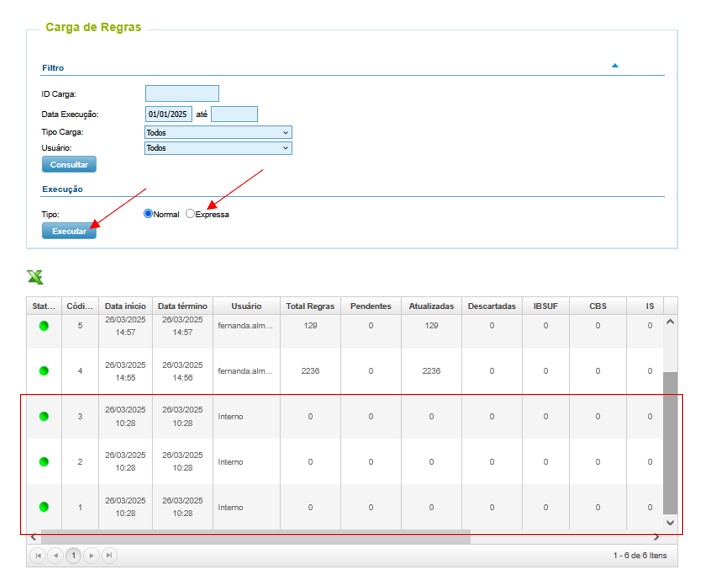Go to the next page of results
The width and height of the screenshot is (711, 577).
(92, 555)
